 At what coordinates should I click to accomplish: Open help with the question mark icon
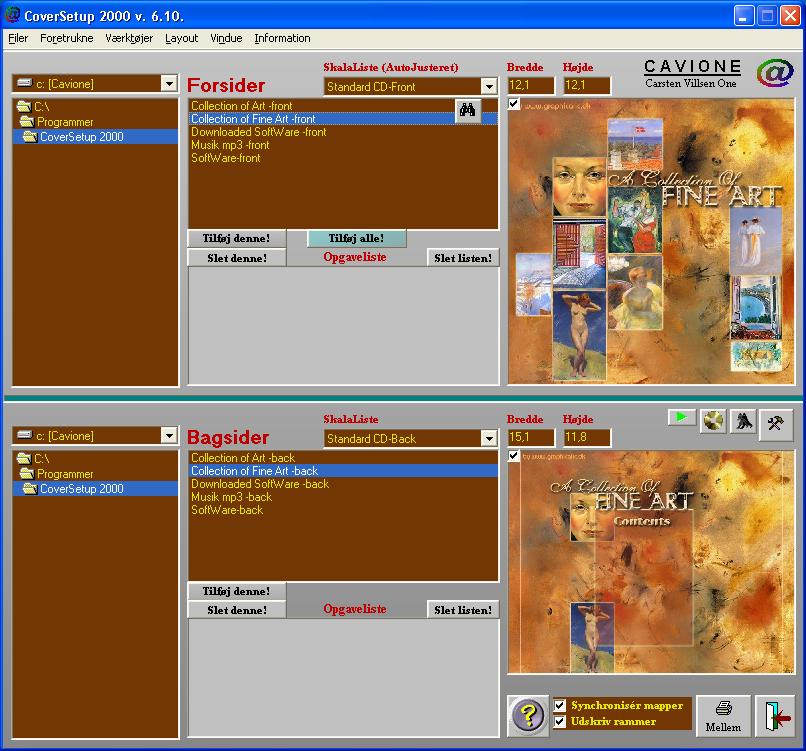(x=528, y=716)
